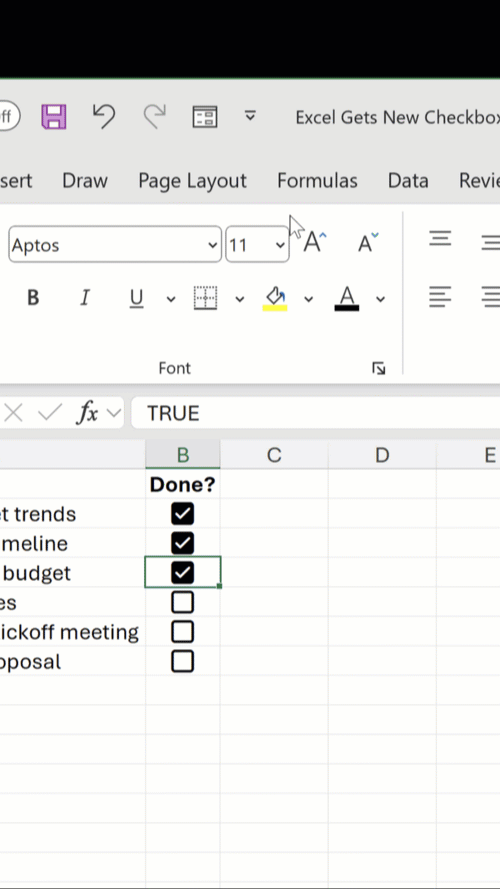Viewport: 500px width, 889px height.
Task: Click the budget task cell
Action: (x=73, y=573)
